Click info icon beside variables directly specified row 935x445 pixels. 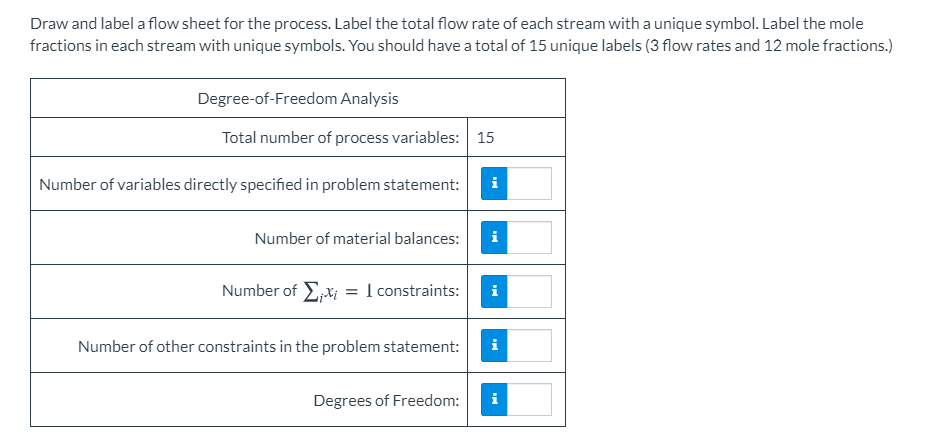tap(493, 183)
